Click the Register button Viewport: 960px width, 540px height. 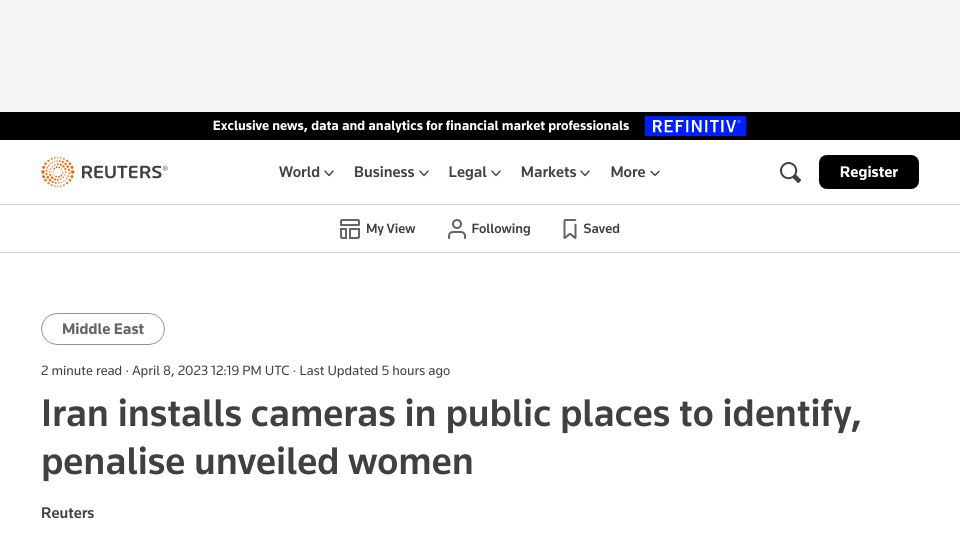pos(868,172)
